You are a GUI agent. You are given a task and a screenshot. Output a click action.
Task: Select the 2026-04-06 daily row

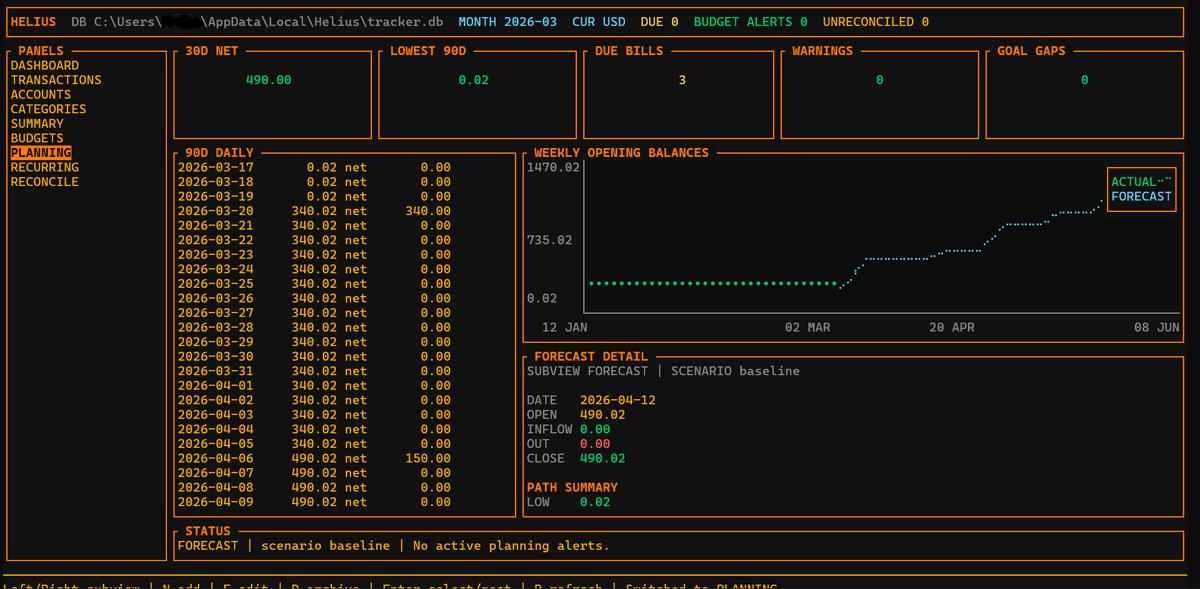pyautogui.click(x=314, y=458)
